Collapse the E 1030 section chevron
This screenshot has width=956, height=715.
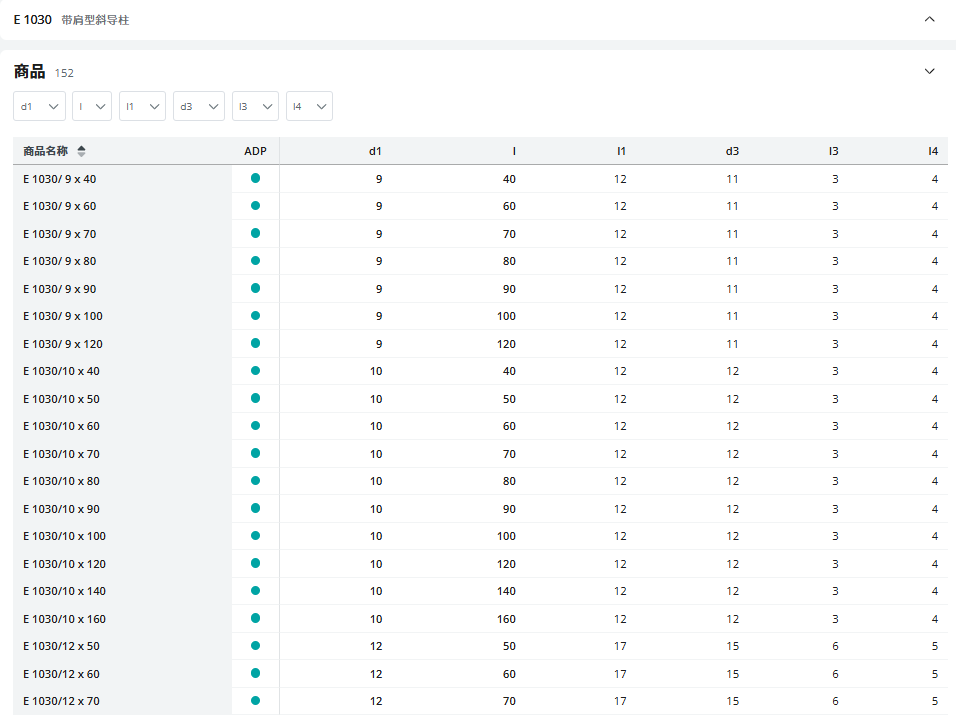point(929,19)
